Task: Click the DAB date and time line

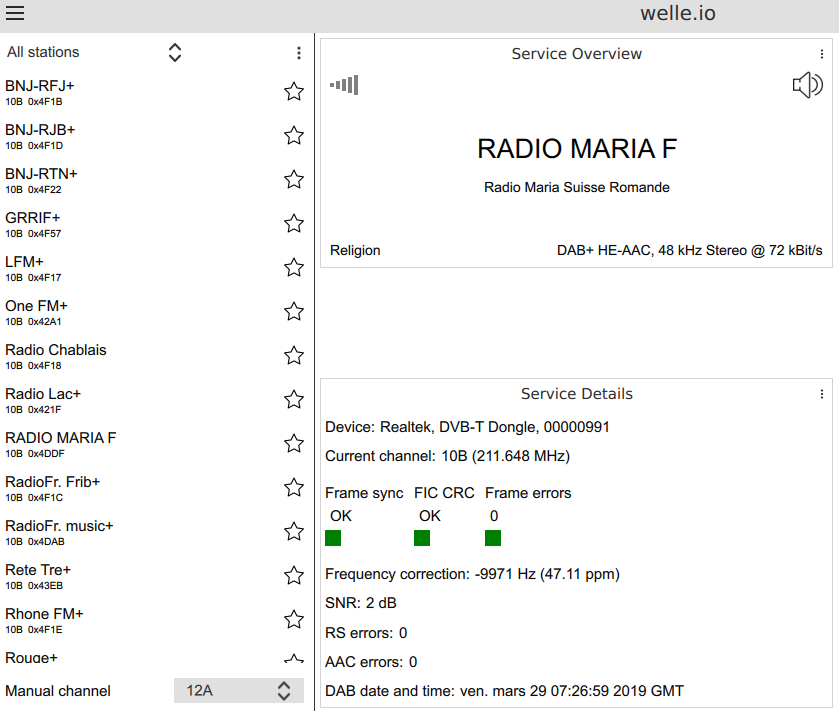Action: 504,691
